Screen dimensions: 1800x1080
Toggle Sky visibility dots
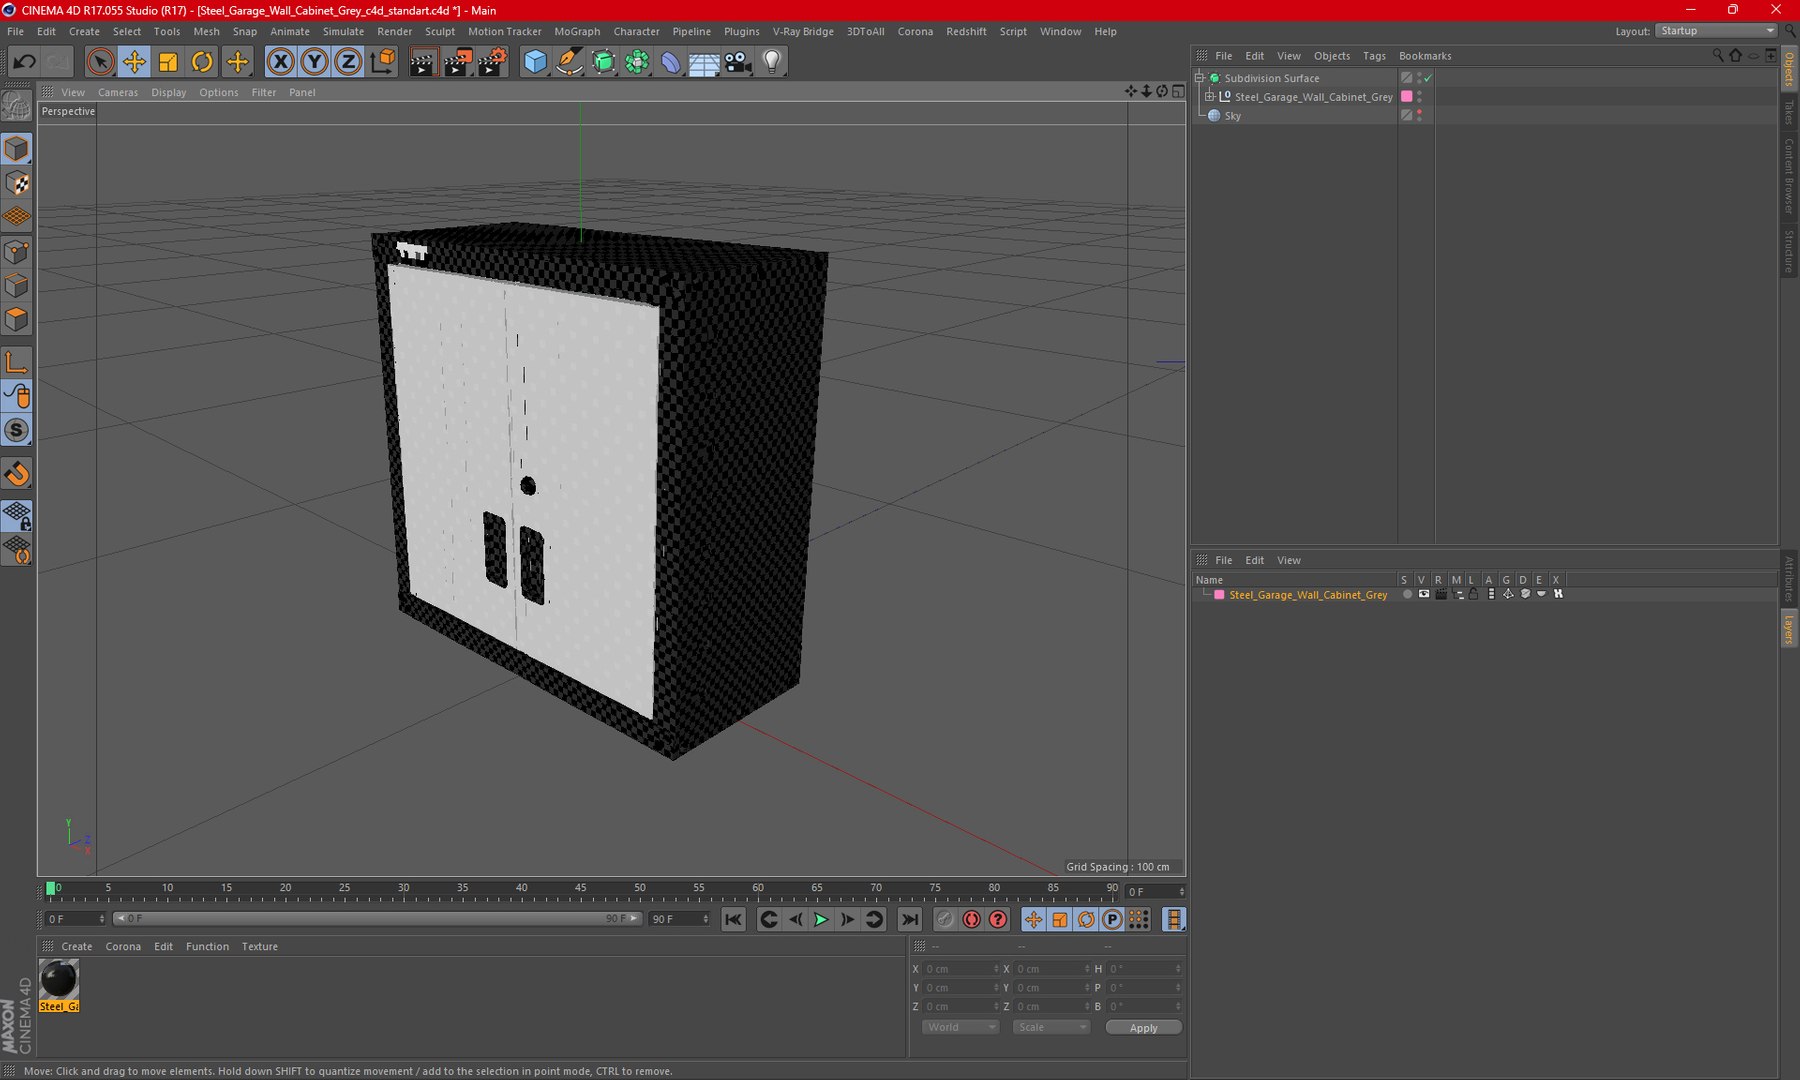pyautogui.click(x=1419, y=116)
